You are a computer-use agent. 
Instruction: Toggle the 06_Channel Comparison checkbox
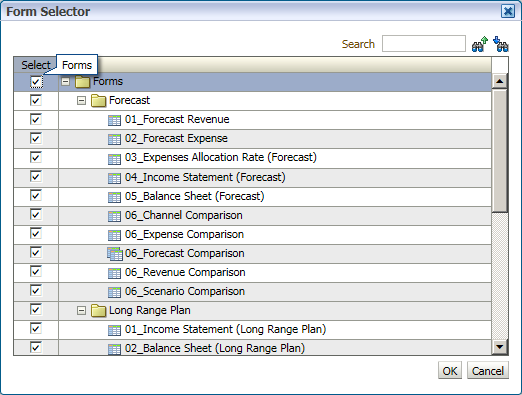click(x=36, y=214)
